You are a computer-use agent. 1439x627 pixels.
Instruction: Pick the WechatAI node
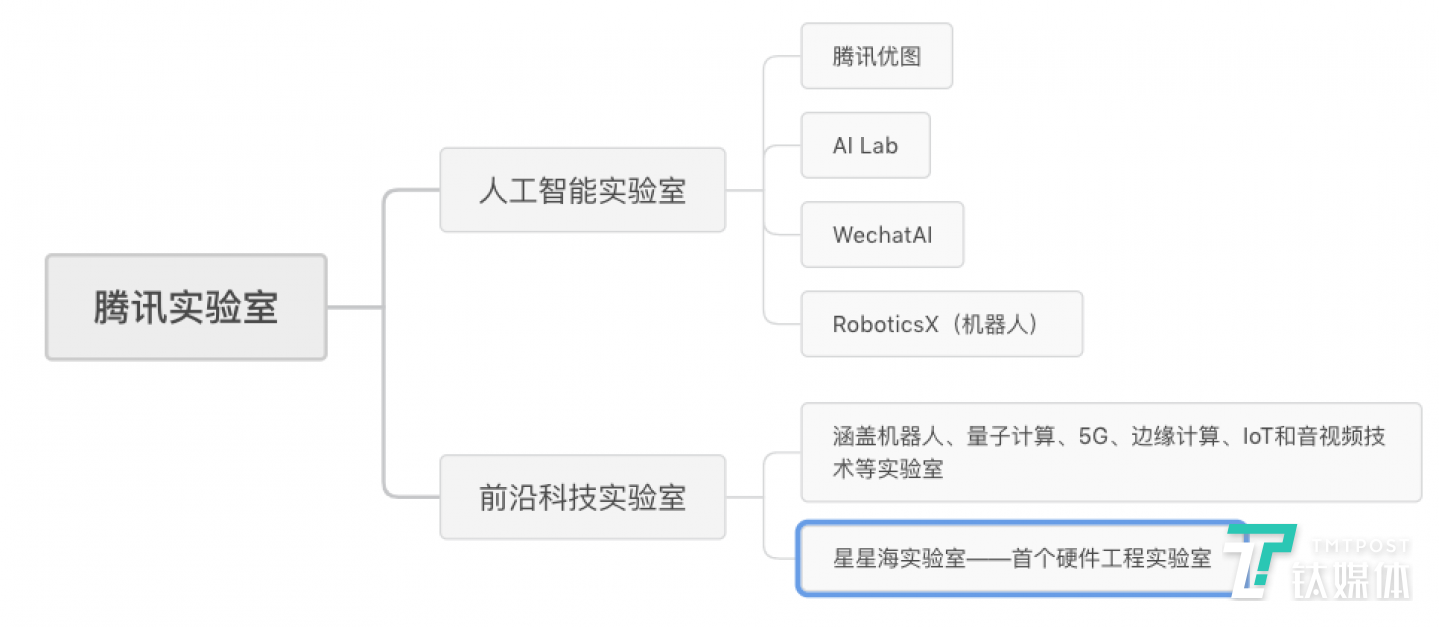(882, 235)
